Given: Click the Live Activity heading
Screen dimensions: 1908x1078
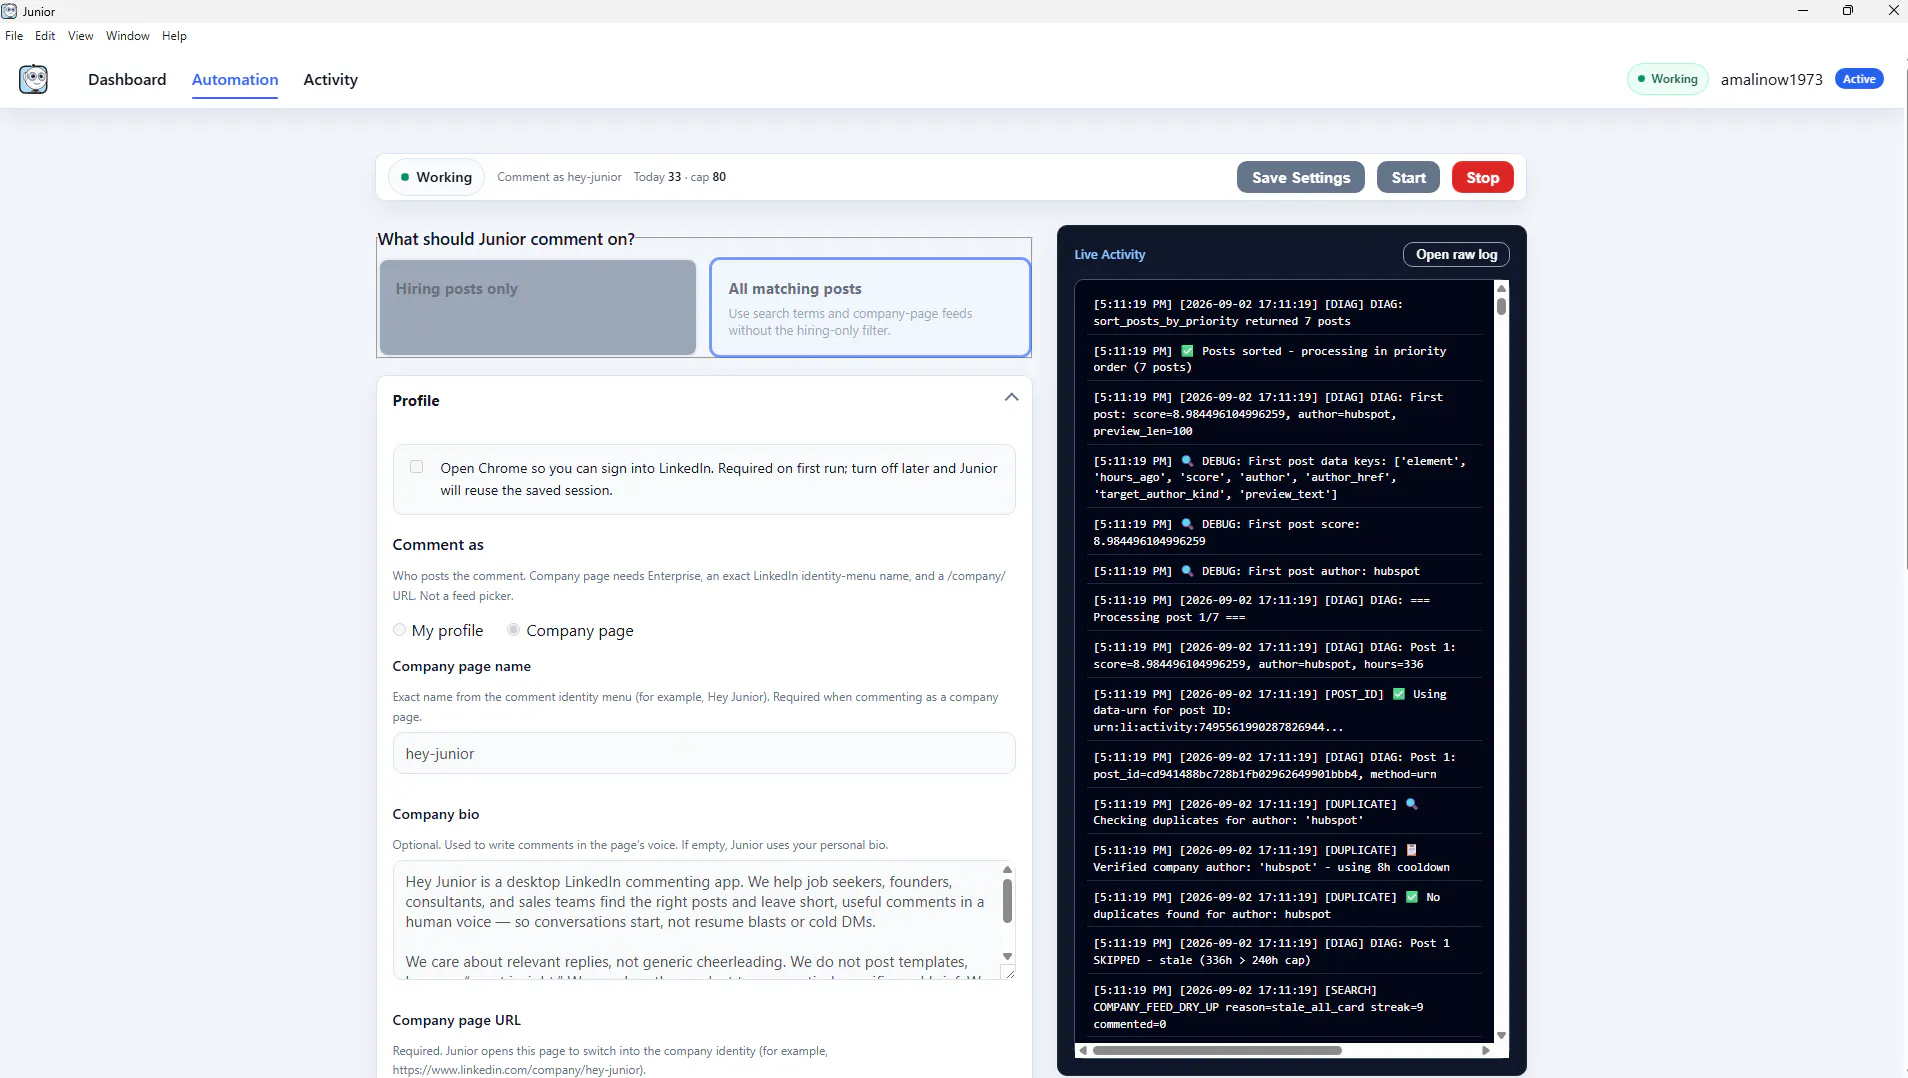Looking at the screenshot, I should (x=1109, y=255).
